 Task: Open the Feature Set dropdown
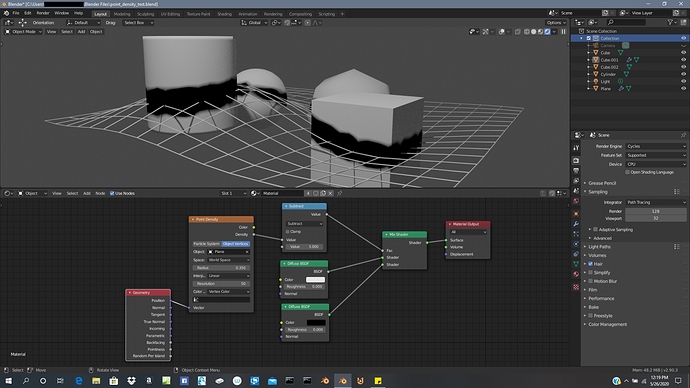(656, 155)
